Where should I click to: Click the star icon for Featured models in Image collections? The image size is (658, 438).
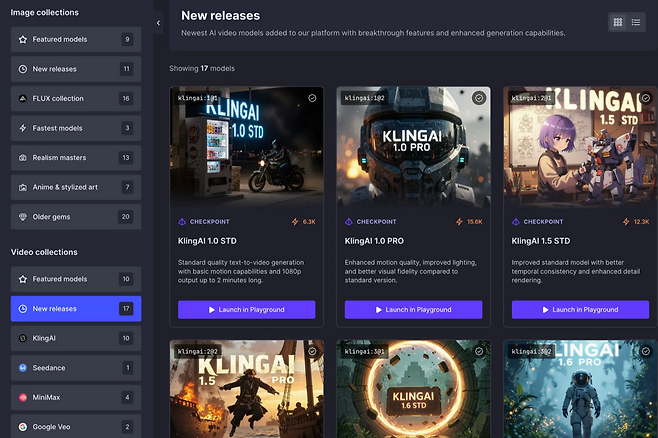point(23,39)
